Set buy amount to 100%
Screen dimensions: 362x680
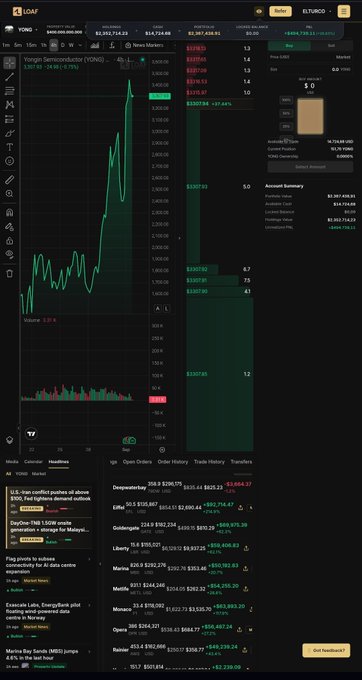coord(286,100)
